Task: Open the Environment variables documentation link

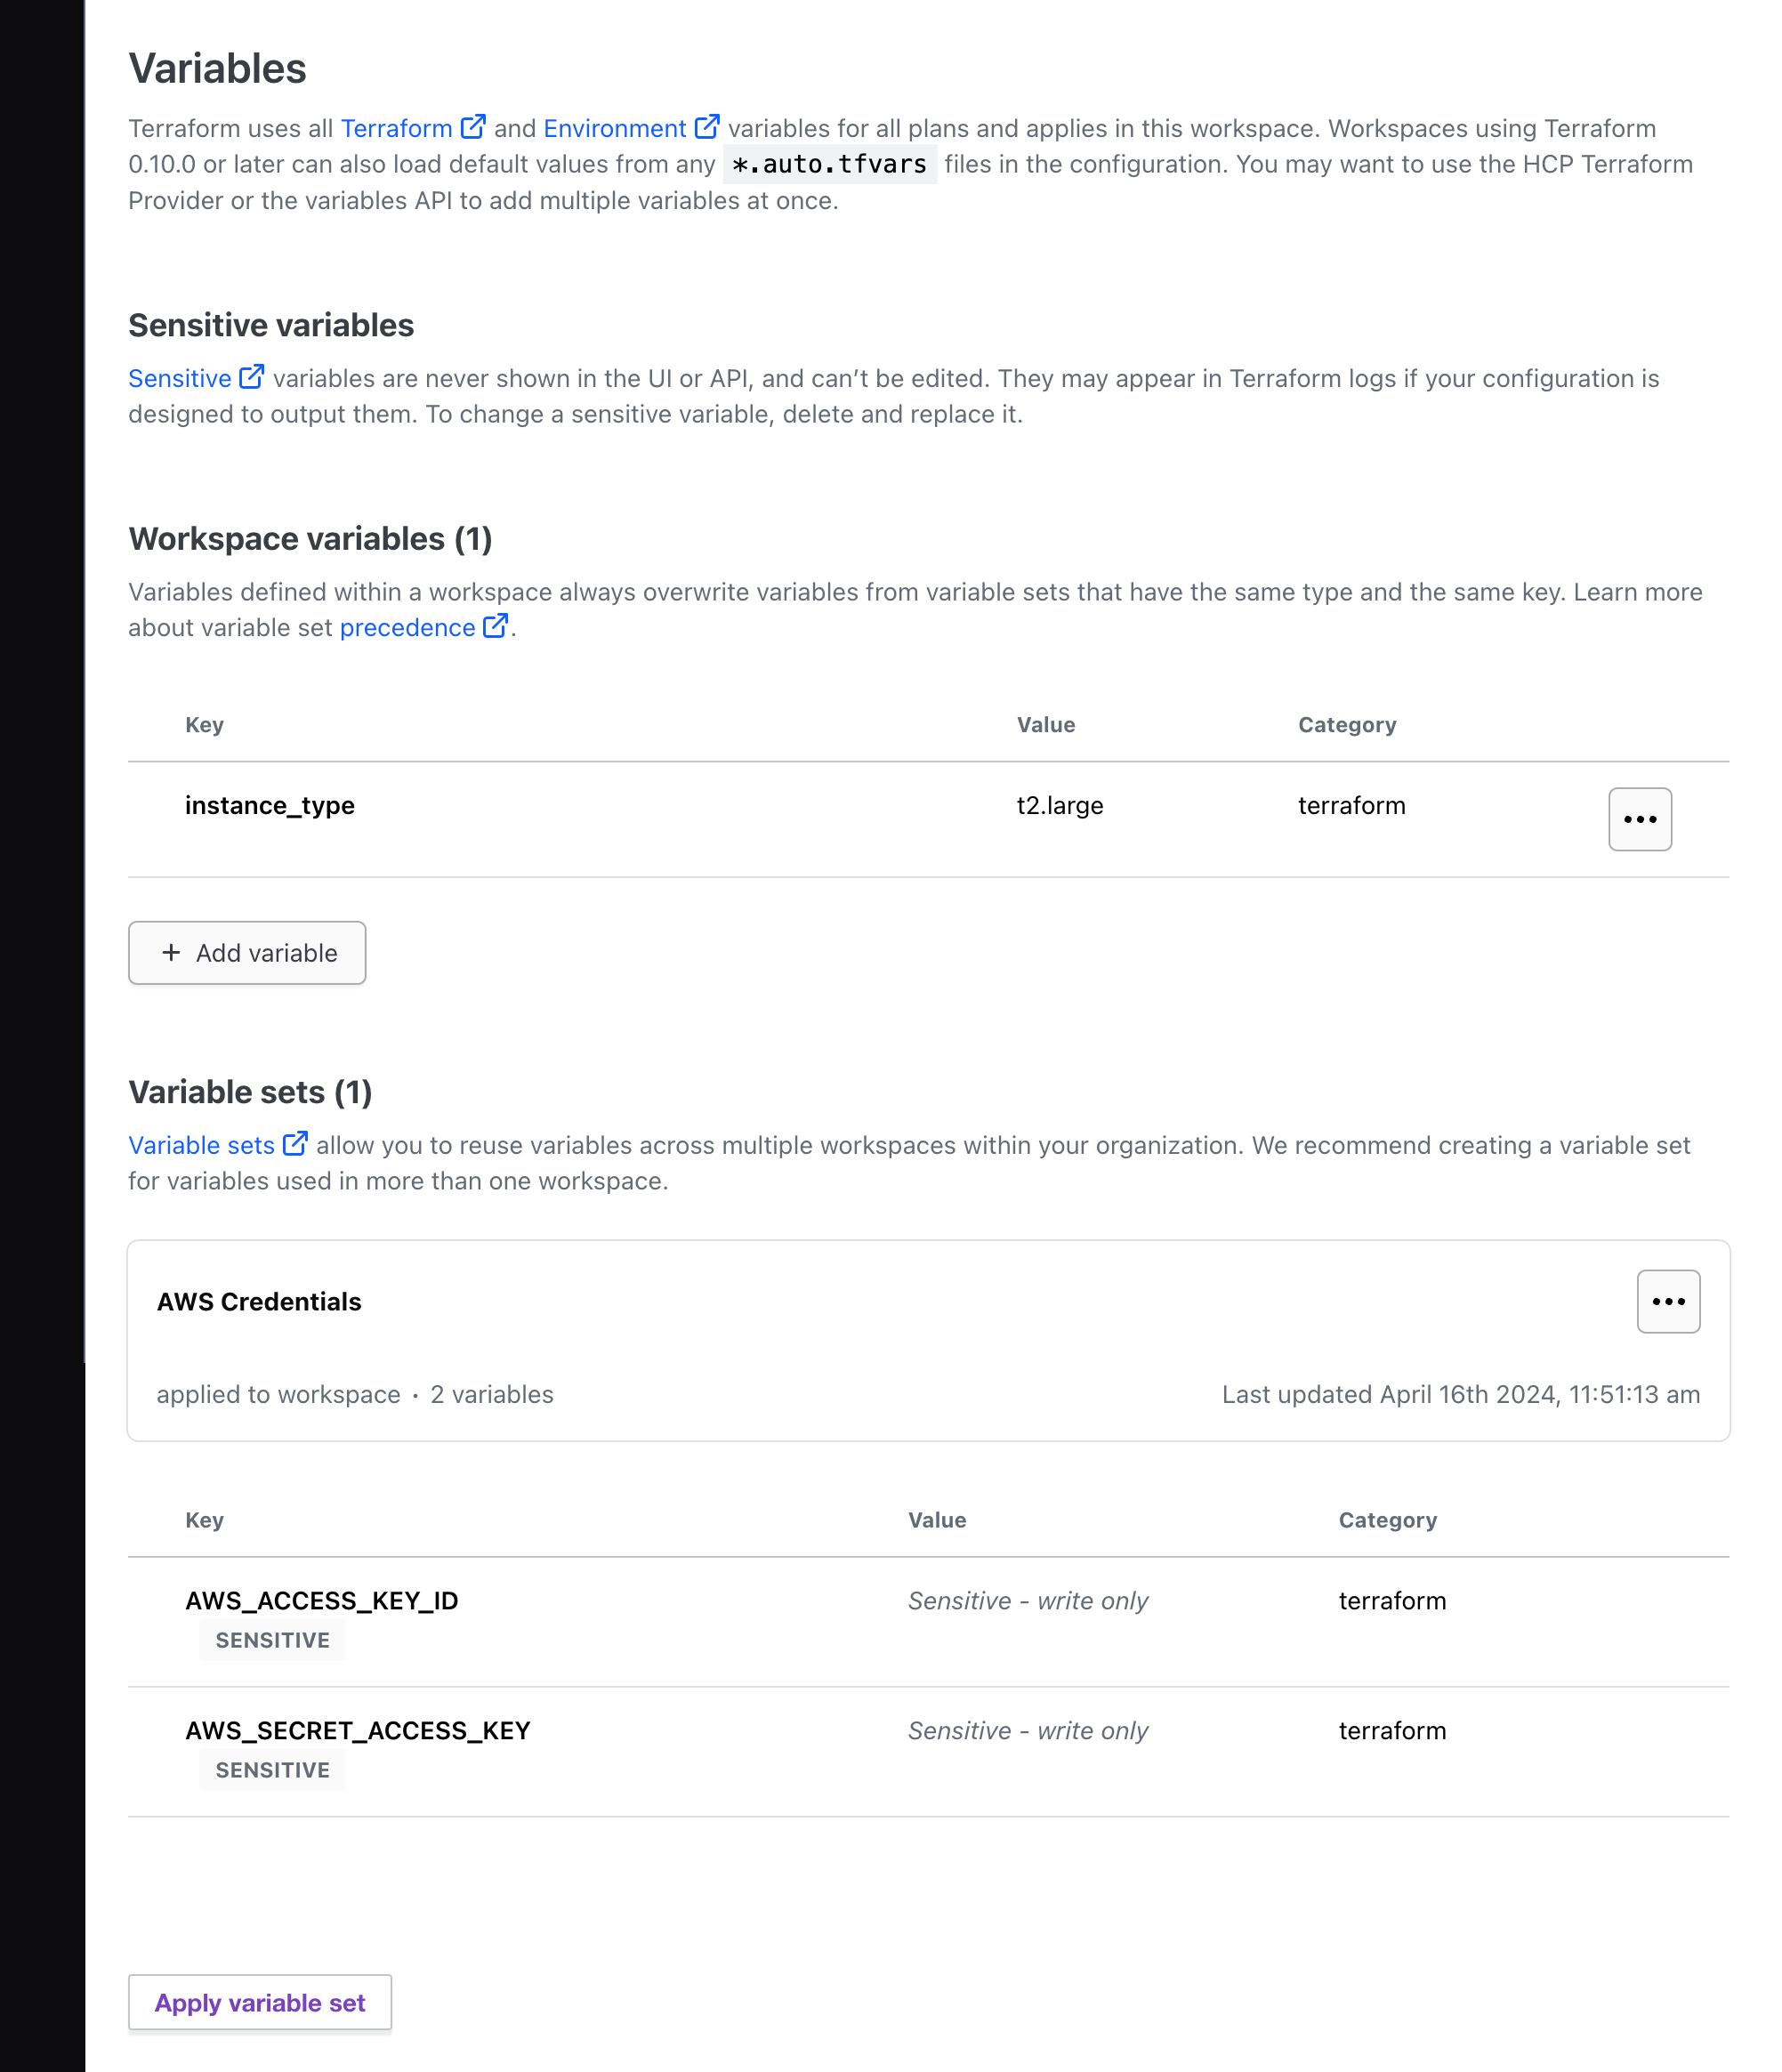Action: [614, 128]
